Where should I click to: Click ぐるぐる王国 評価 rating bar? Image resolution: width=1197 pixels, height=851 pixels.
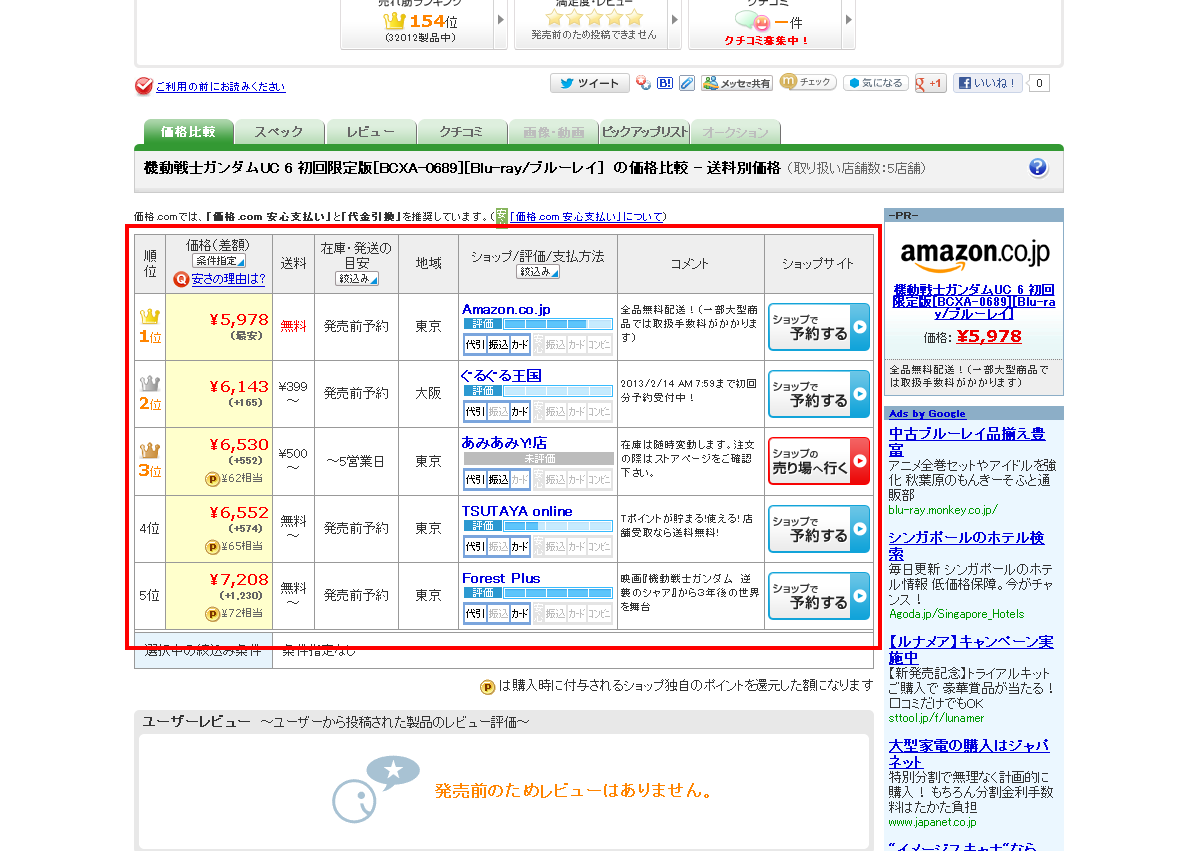click(x=538, y=391)
